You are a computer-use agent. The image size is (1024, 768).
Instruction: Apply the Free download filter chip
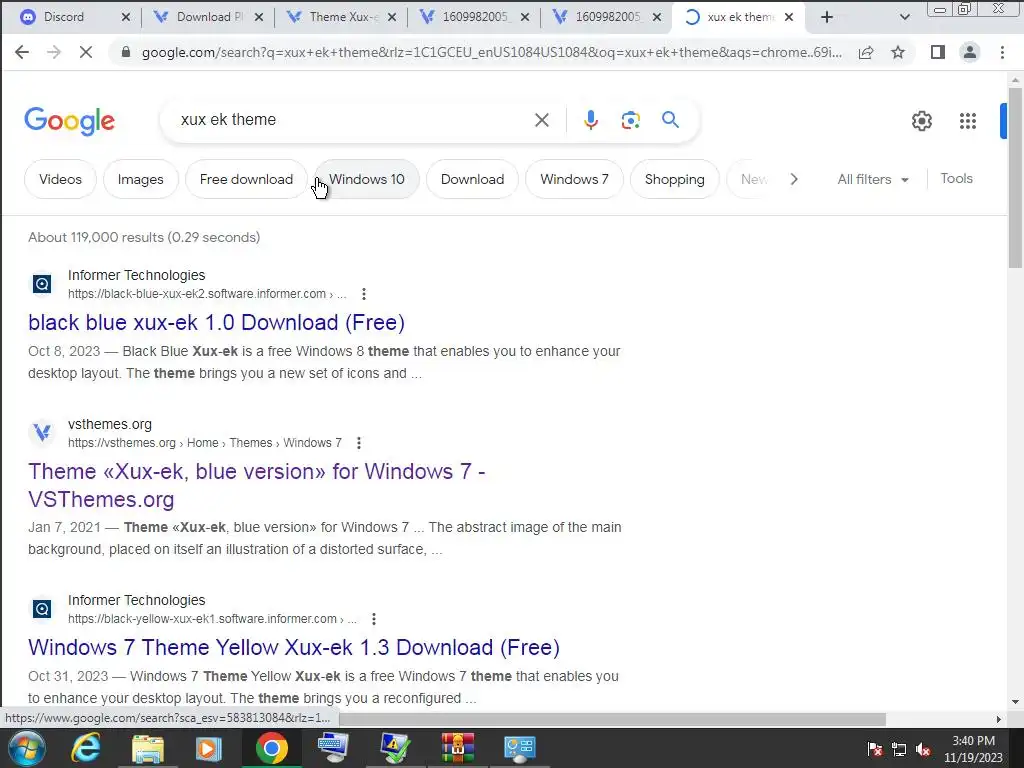coord(246,179)
